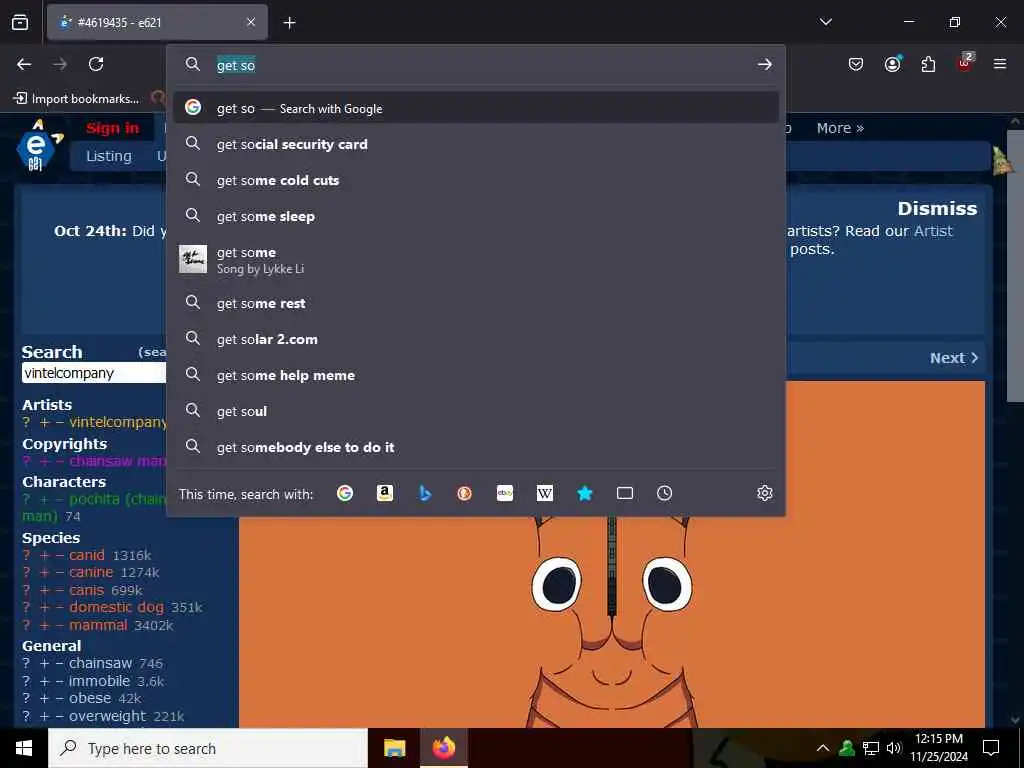
Task: Search this time with Wikipedia icon
Action: click(545, 493)
